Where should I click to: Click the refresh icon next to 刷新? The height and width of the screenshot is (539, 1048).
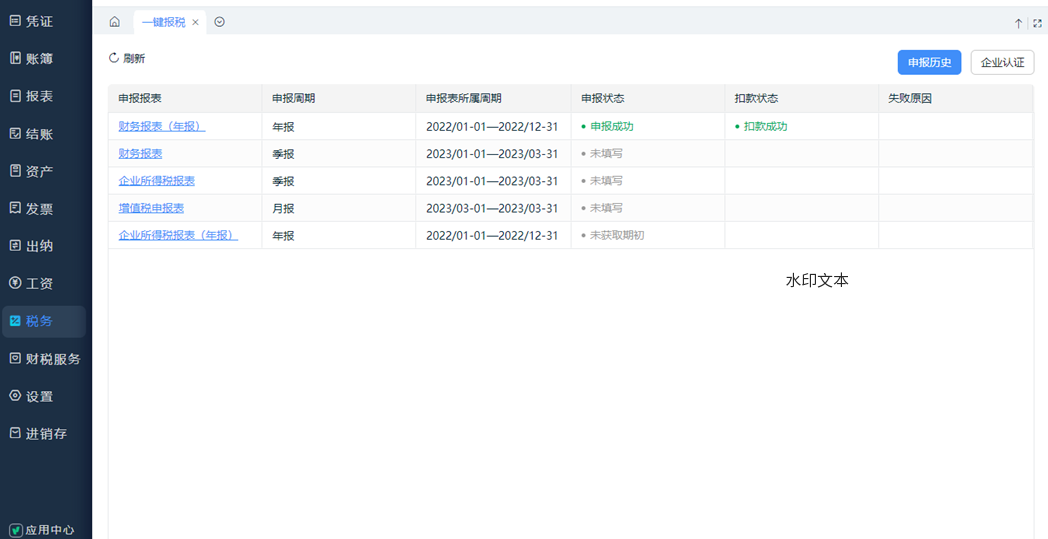click(114, 58)
